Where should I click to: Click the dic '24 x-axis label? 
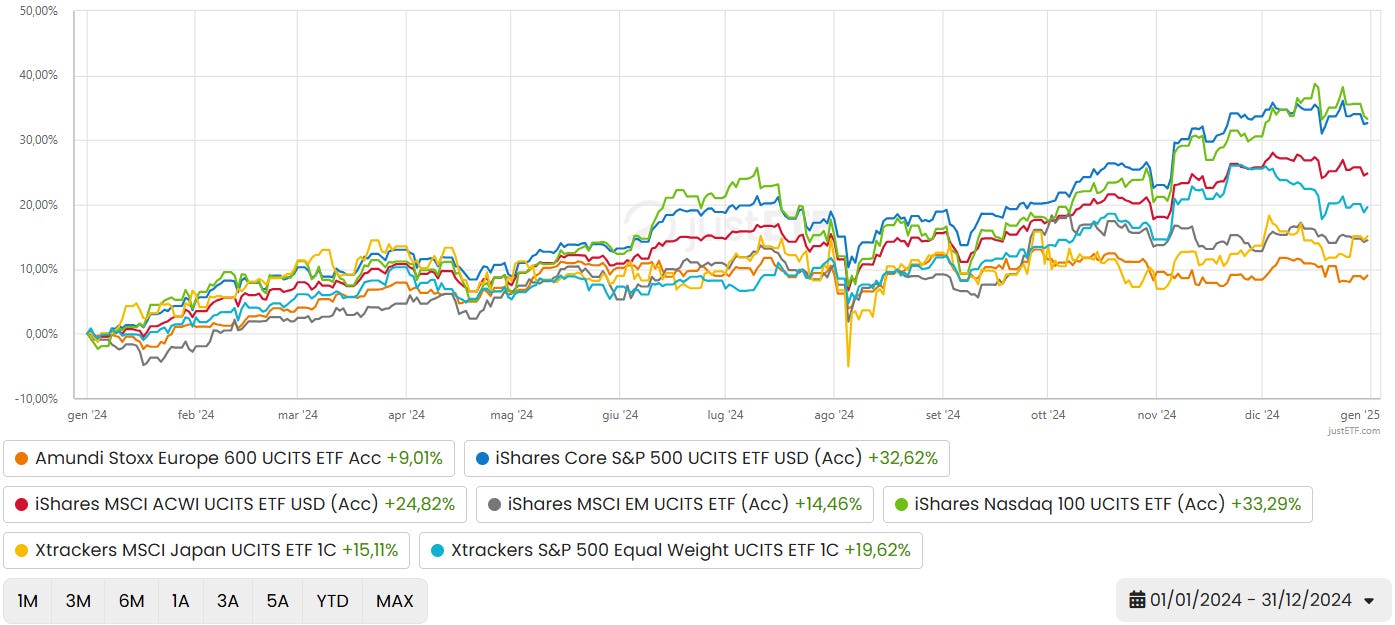1261,414
